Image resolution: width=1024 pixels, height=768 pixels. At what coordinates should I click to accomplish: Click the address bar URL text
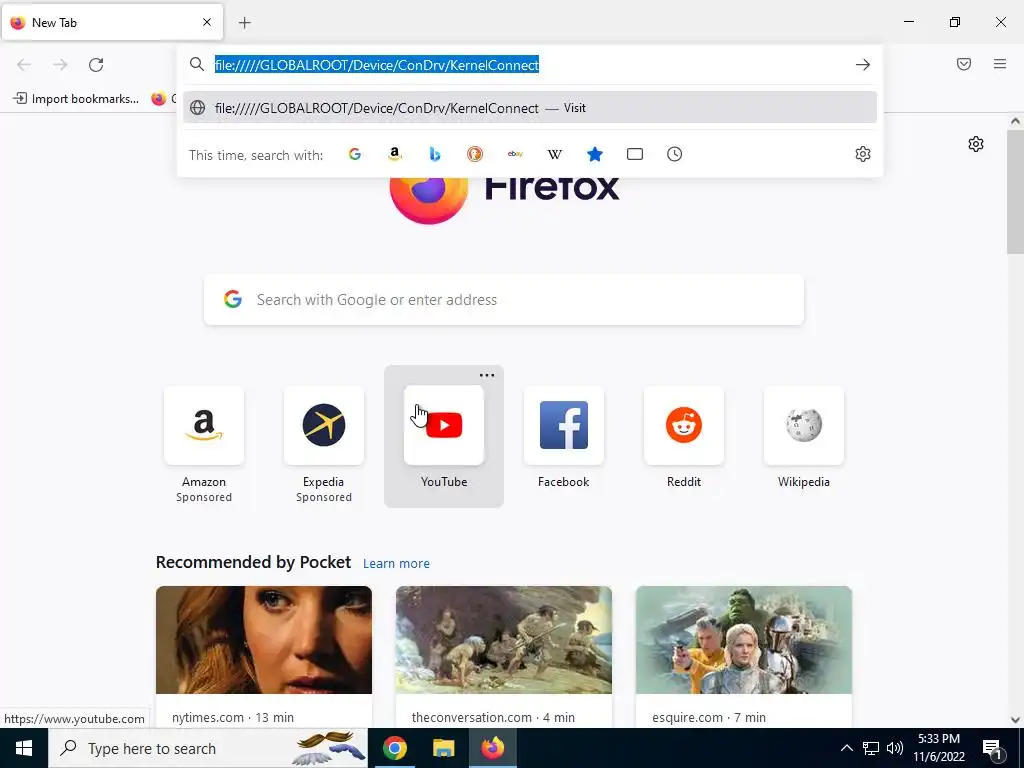[x=377, y=65]
